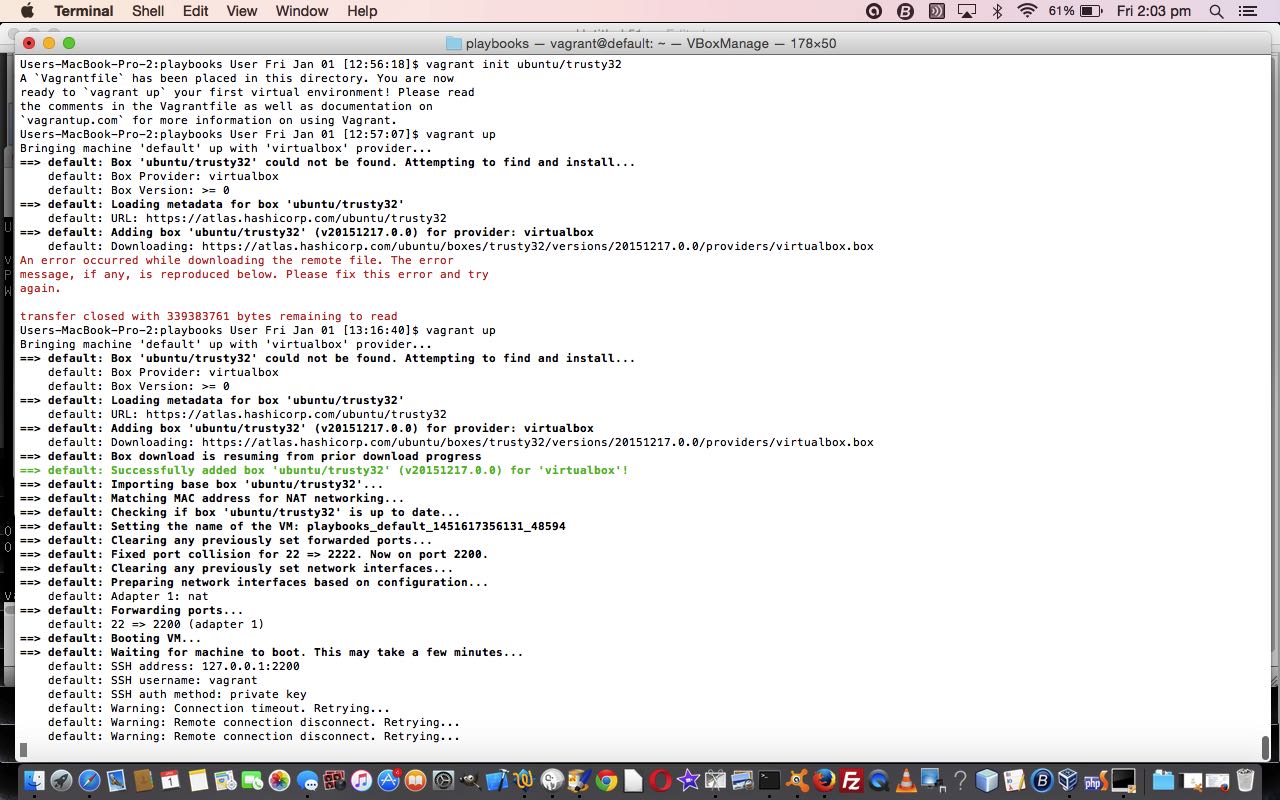This screenshot has width=1280, height=800.
Task: Open Finder from the Dock
Action: (34, 780)
